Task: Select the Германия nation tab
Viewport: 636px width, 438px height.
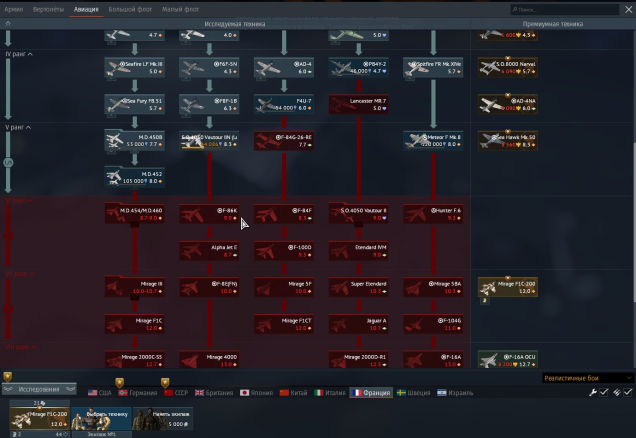Action: click(x=138, y=393)
